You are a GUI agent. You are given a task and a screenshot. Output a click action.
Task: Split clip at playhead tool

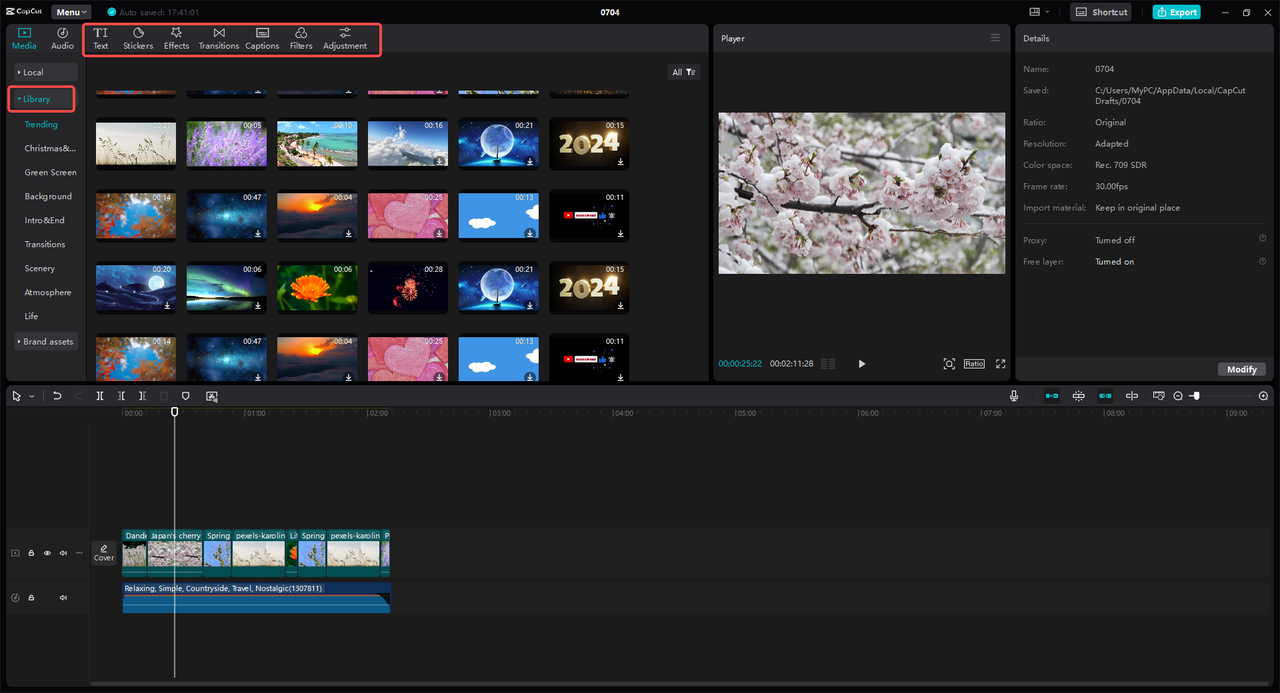tap(100, 396)
